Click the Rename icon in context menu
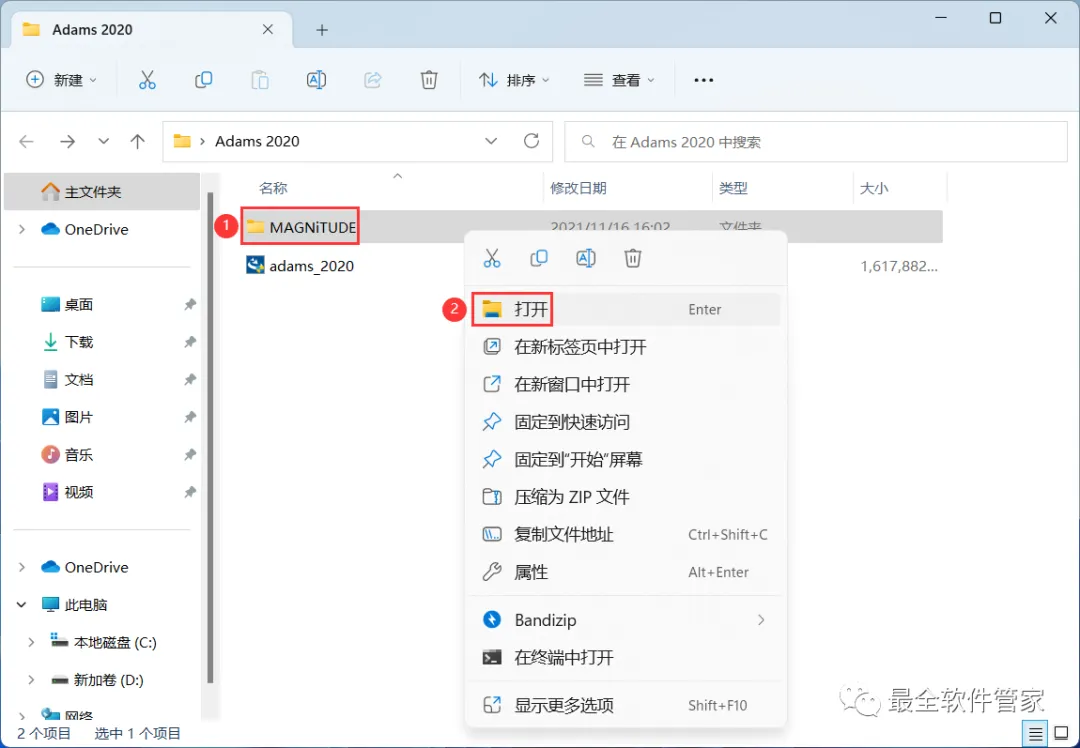Viewport: 1080px width, 748px height. pyautogui.click(x=585, y=258)
